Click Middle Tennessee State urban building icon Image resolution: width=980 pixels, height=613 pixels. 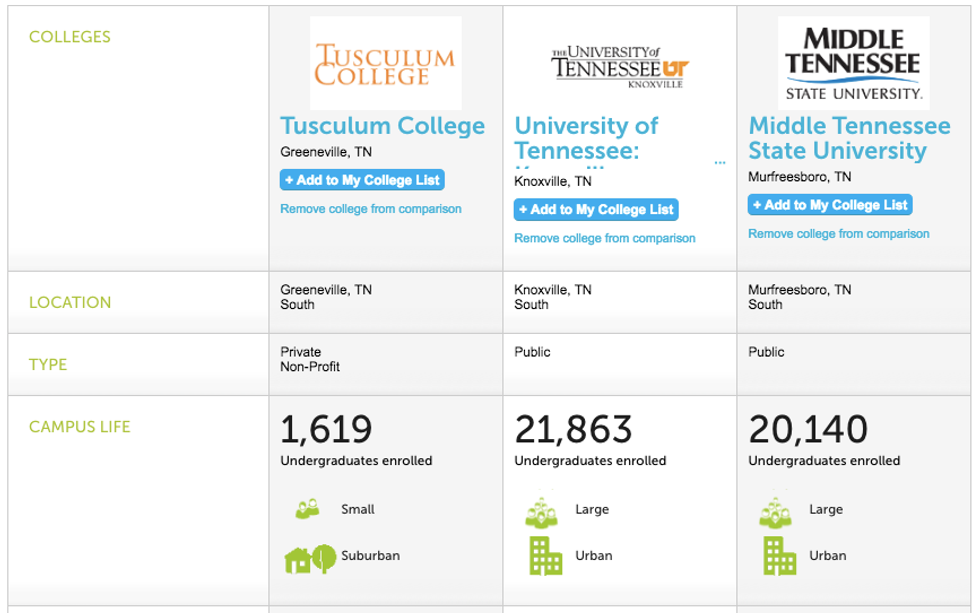tap(778, 556)
